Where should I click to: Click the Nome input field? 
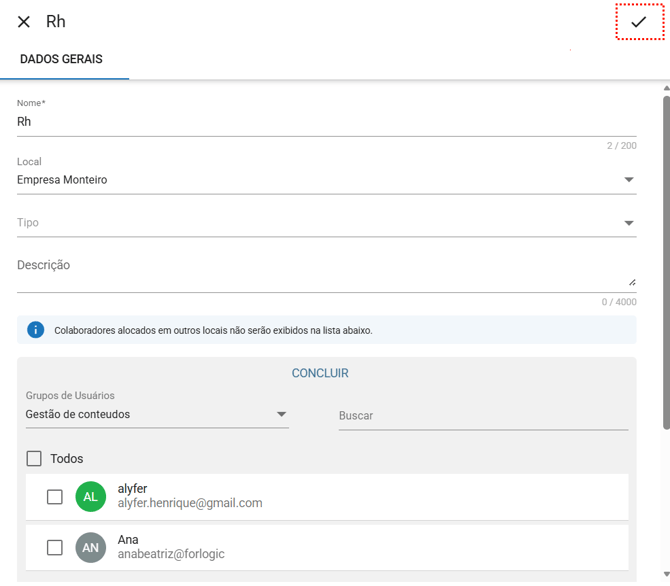tap(326, 122)
